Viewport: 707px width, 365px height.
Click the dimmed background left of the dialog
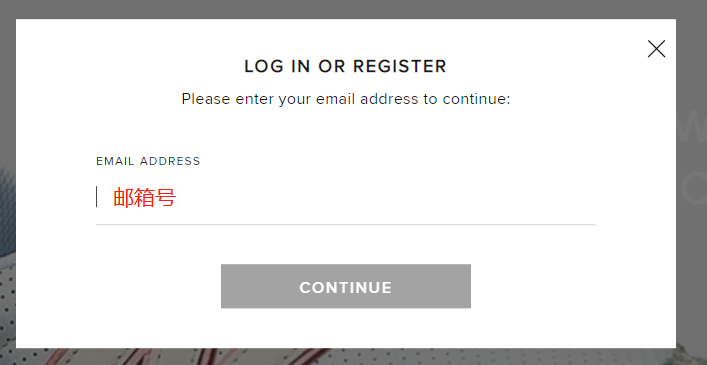pos(8,180)
